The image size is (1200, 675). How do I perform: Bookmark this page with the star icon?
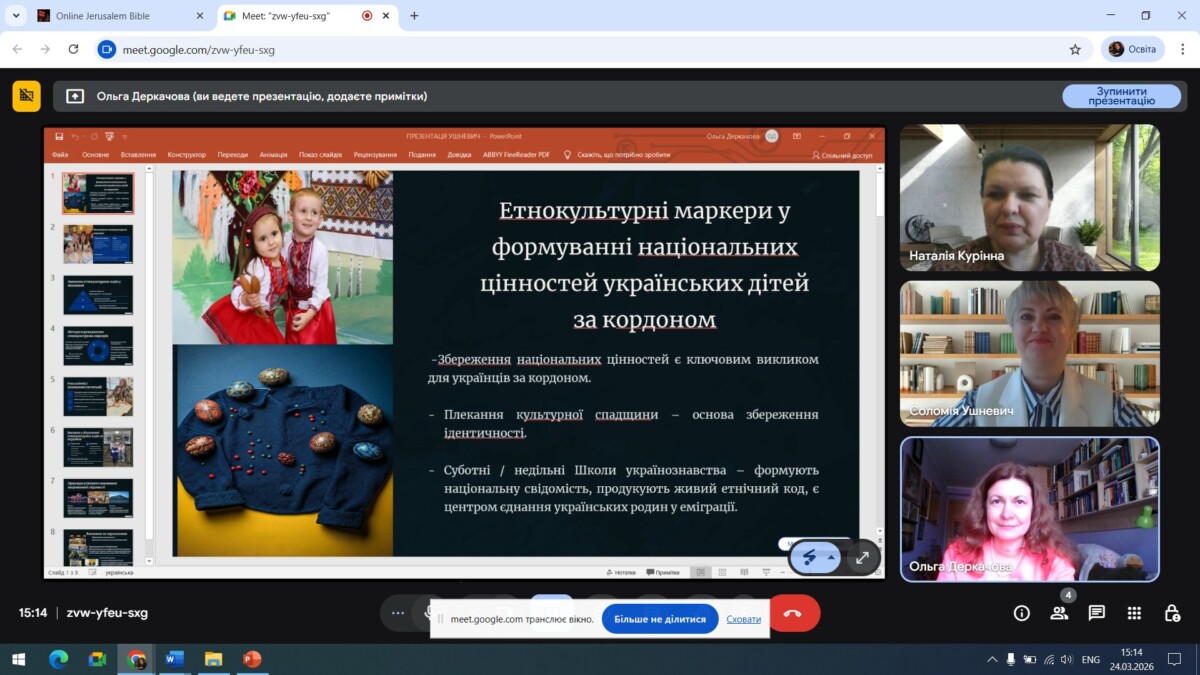click(x=1075, y=49)
